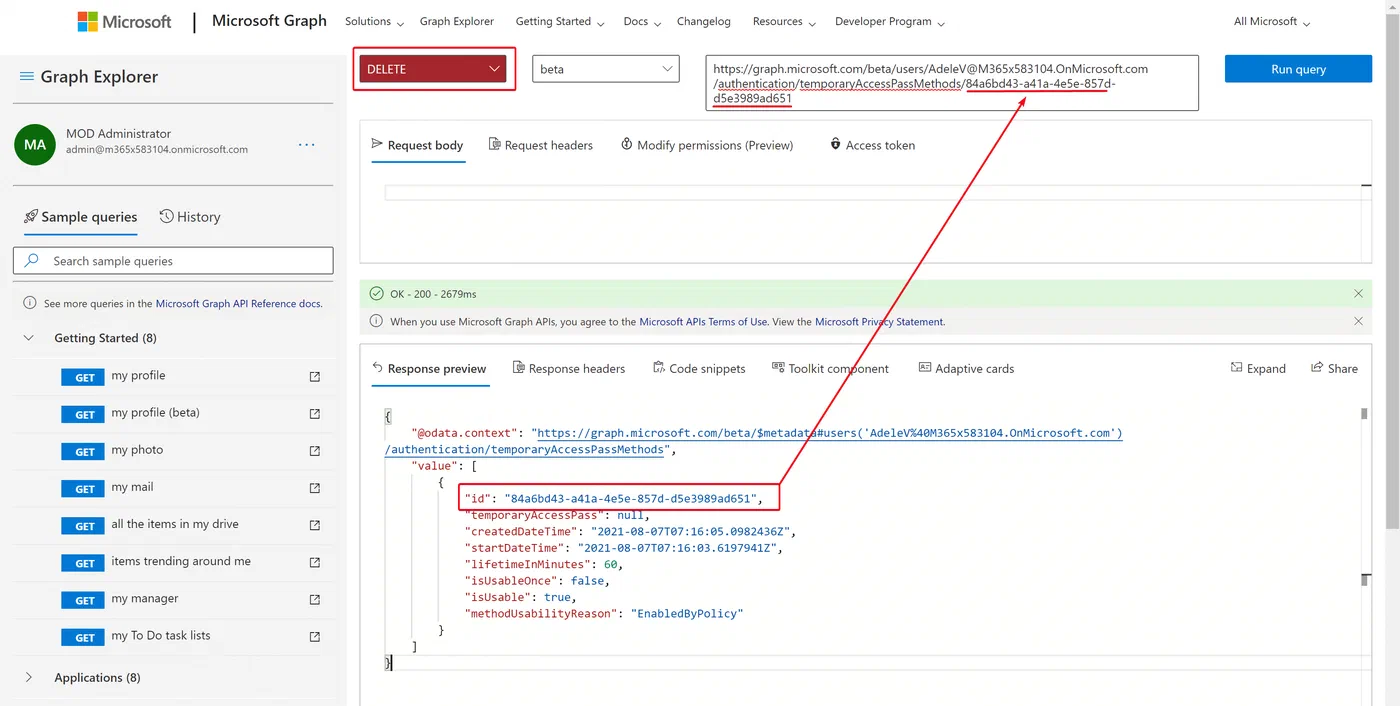Select the Response headers tab
1400x706 pixels.
[568, 369]
